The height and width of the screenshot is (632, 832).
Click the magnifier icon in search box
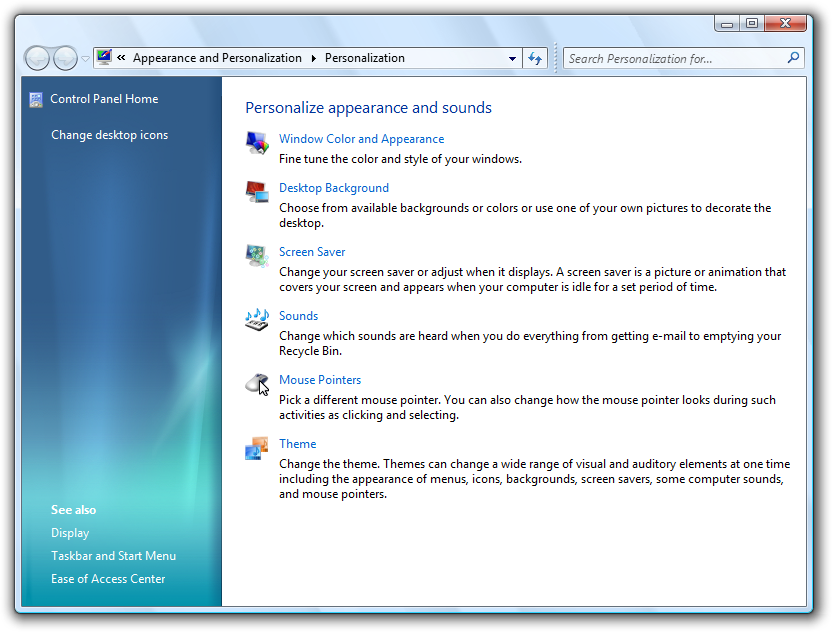click(794, 58)
